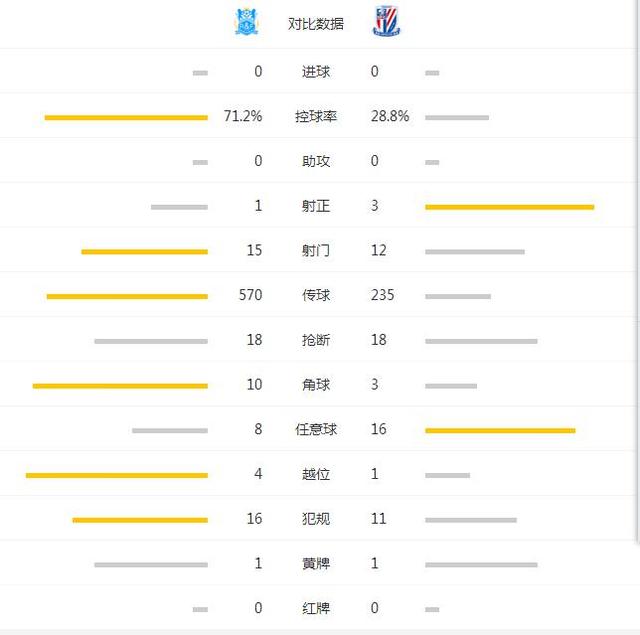Click the light-blue home team crest
The image size is (640, 635).
pos(245,22)
